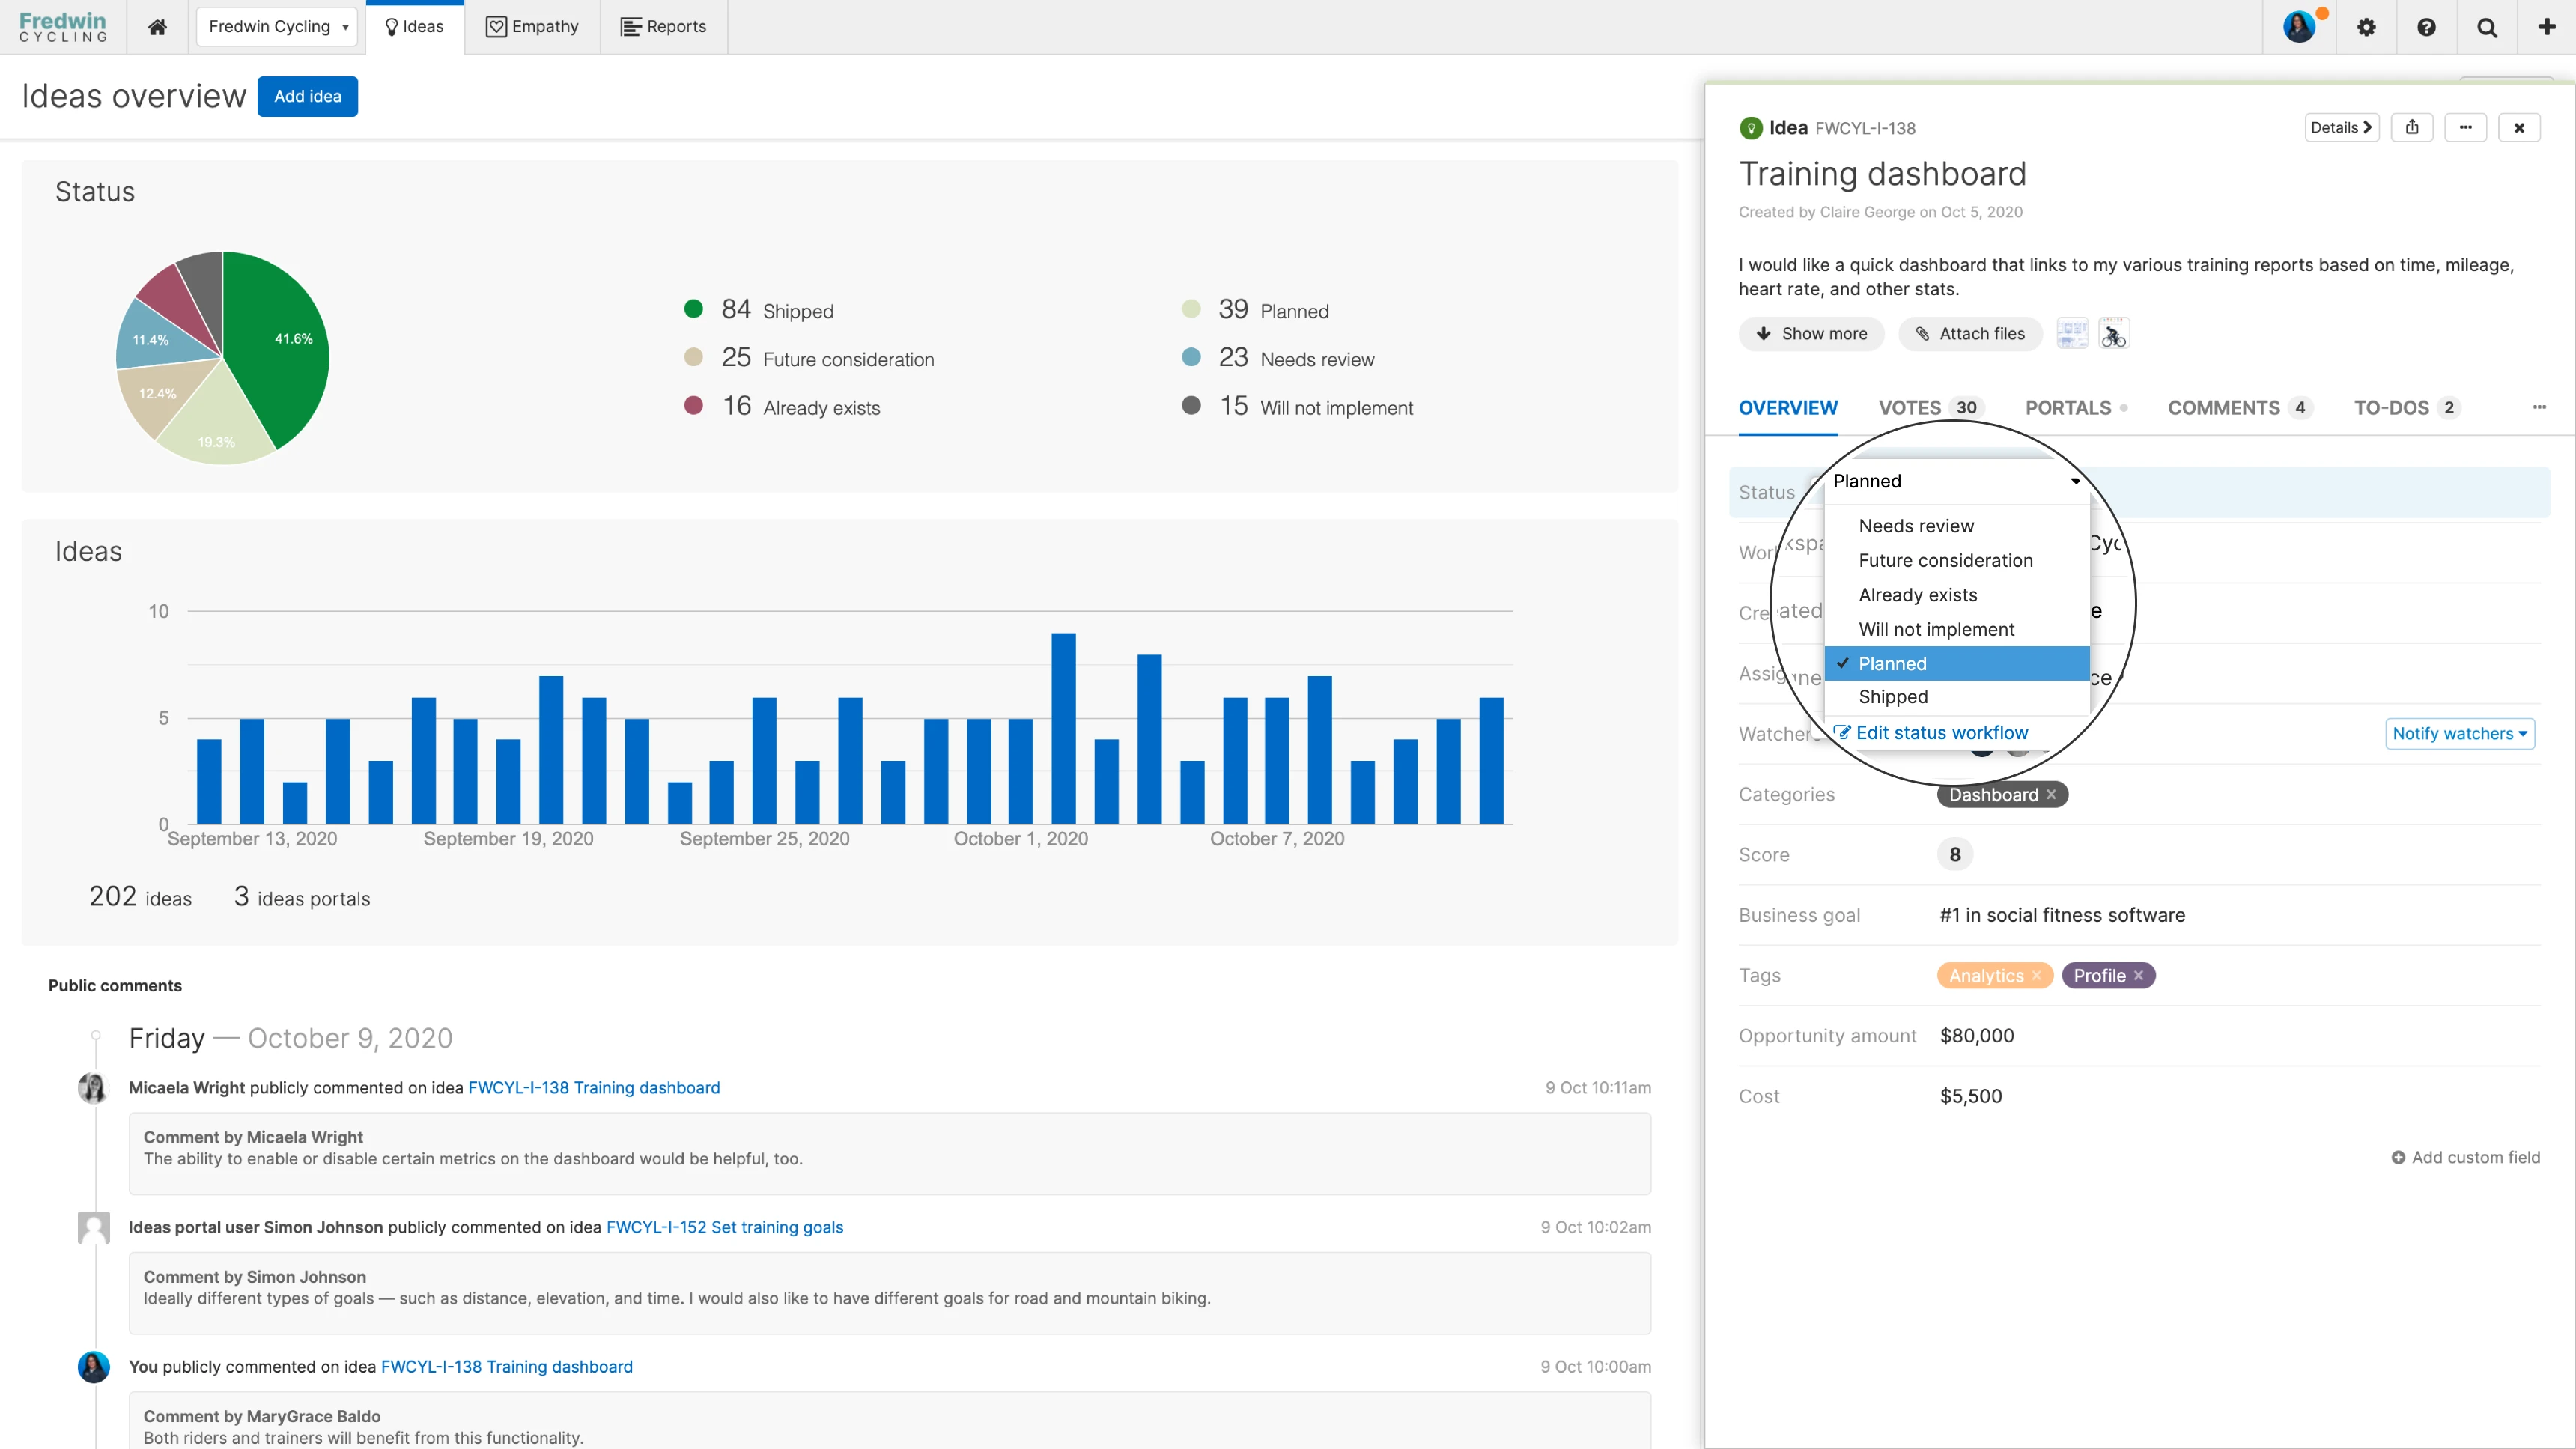Click the home icon in navigation bar
The image size is (2576, 1449).
(157, 27)
